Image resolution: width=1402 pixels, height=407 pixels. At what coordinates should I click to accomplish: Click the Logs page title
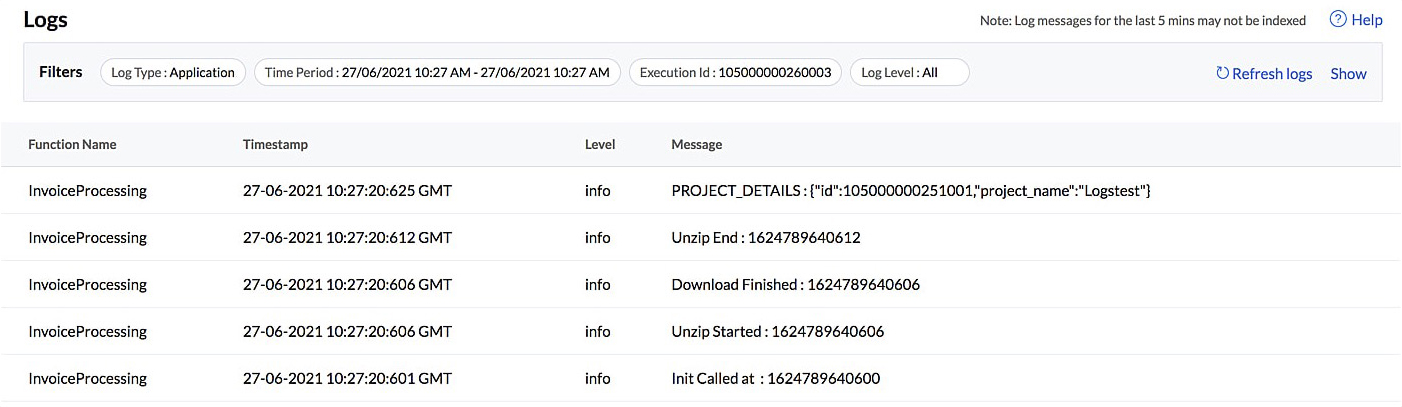point(46,19)
